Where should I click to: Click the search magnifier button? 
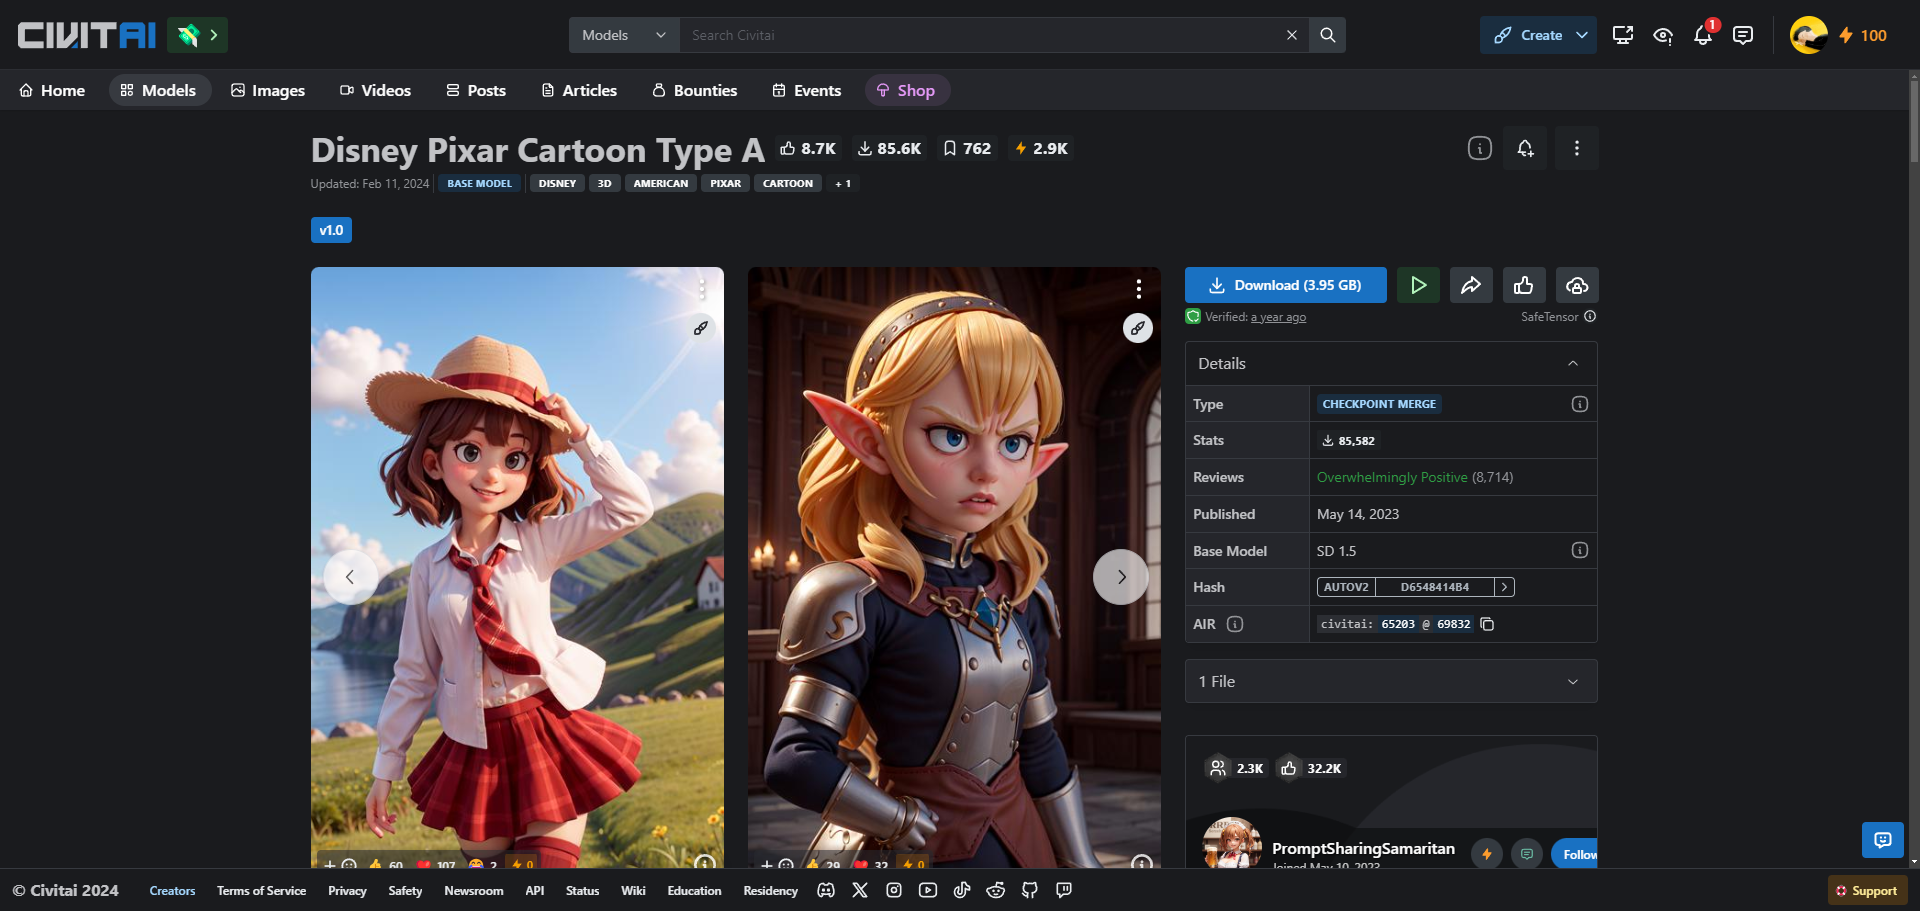click(x=1327, y=35)
